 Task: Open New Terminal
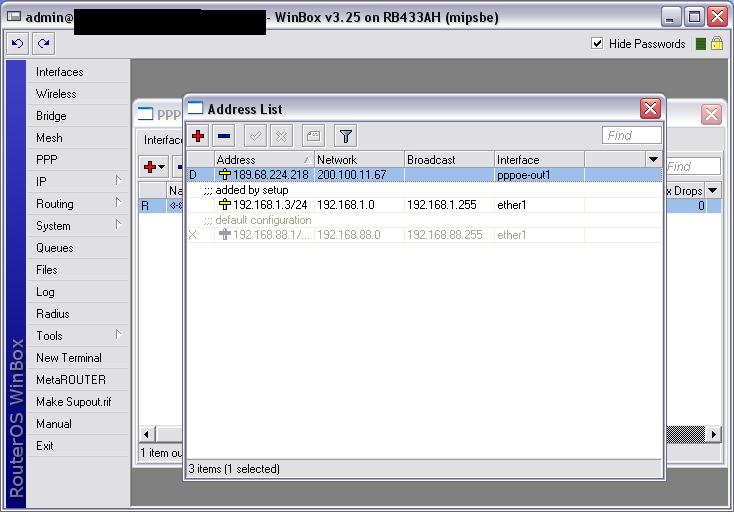(77, 358)
